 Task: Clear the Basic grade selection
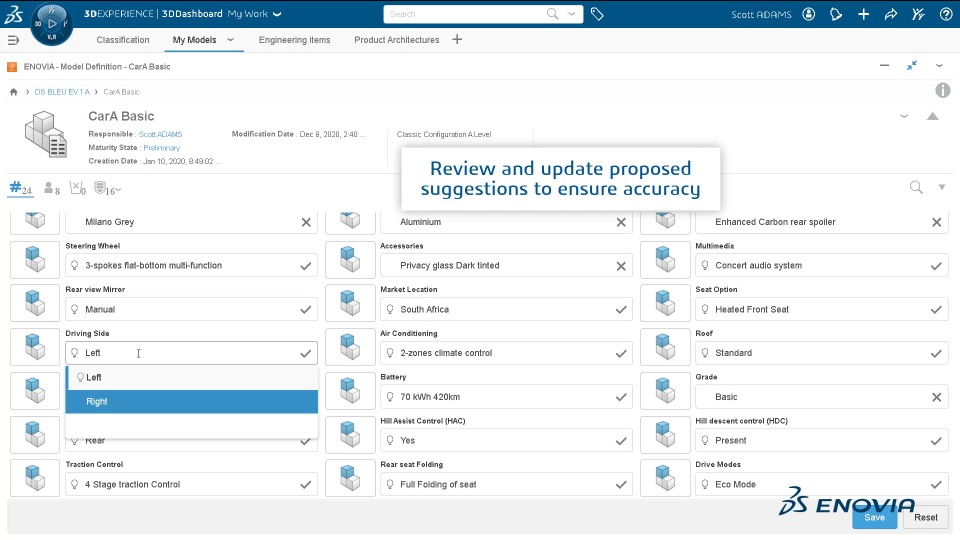pos(937,397)
